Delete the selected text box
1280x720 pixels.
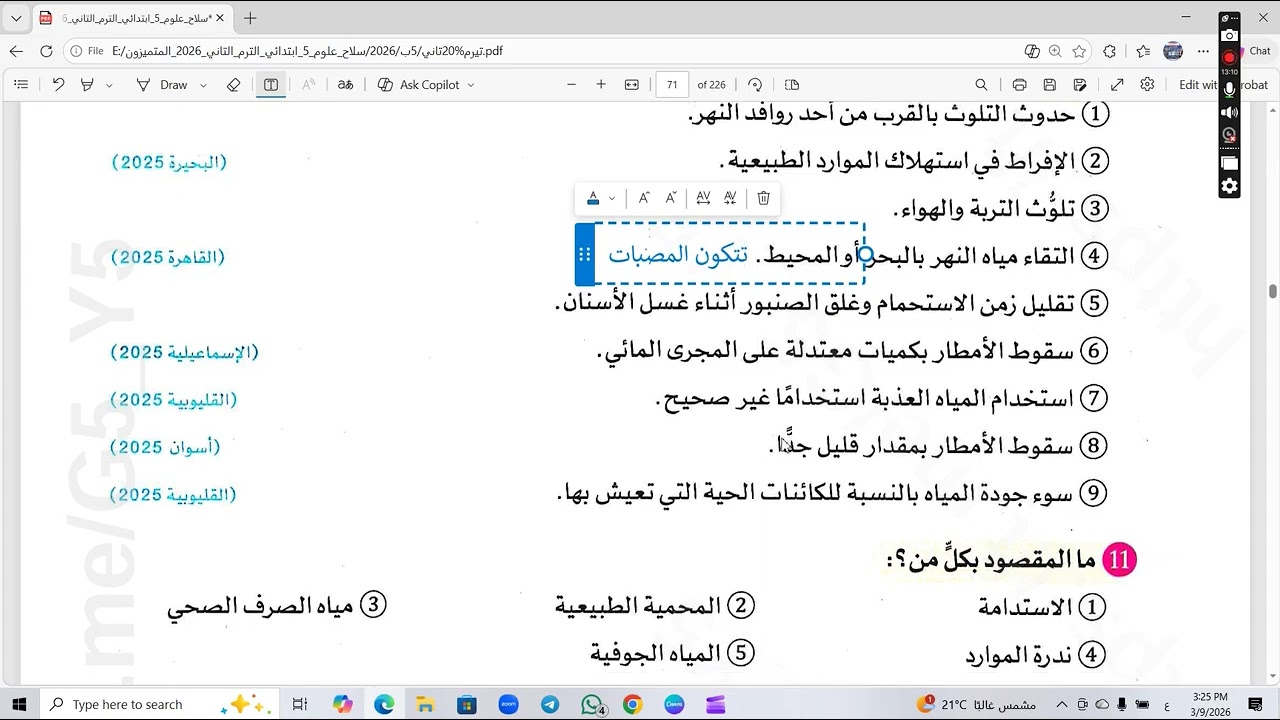coord(764,198)
